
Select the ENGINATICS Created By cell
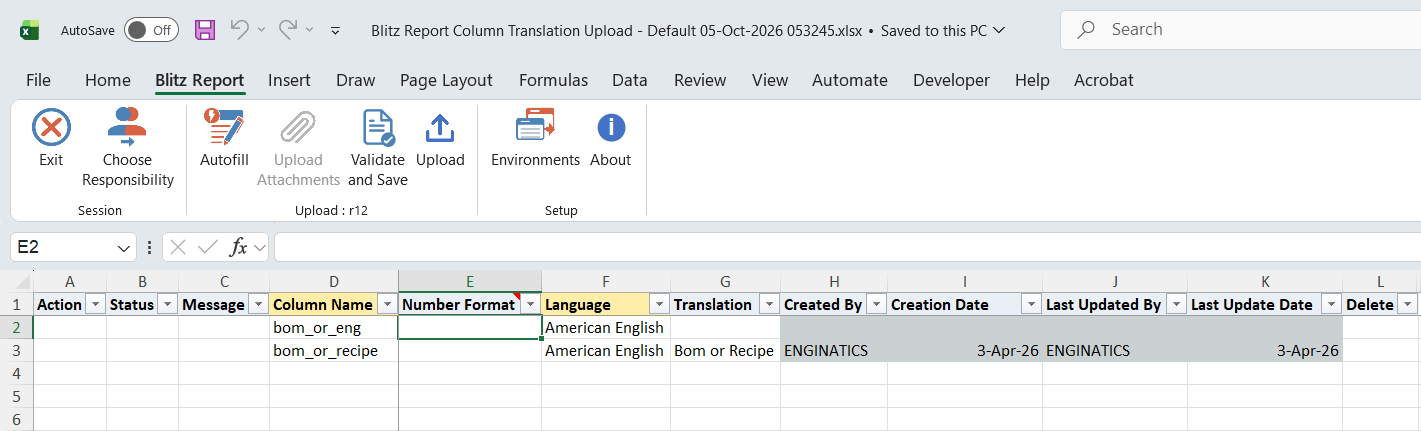(x=834, y=351)
